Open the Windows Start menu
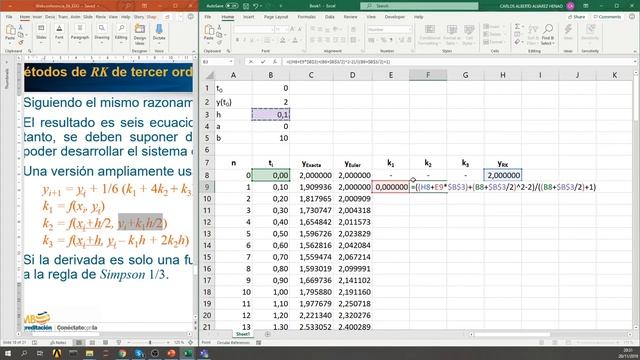The image size is (640, 360). pos(8,353)
